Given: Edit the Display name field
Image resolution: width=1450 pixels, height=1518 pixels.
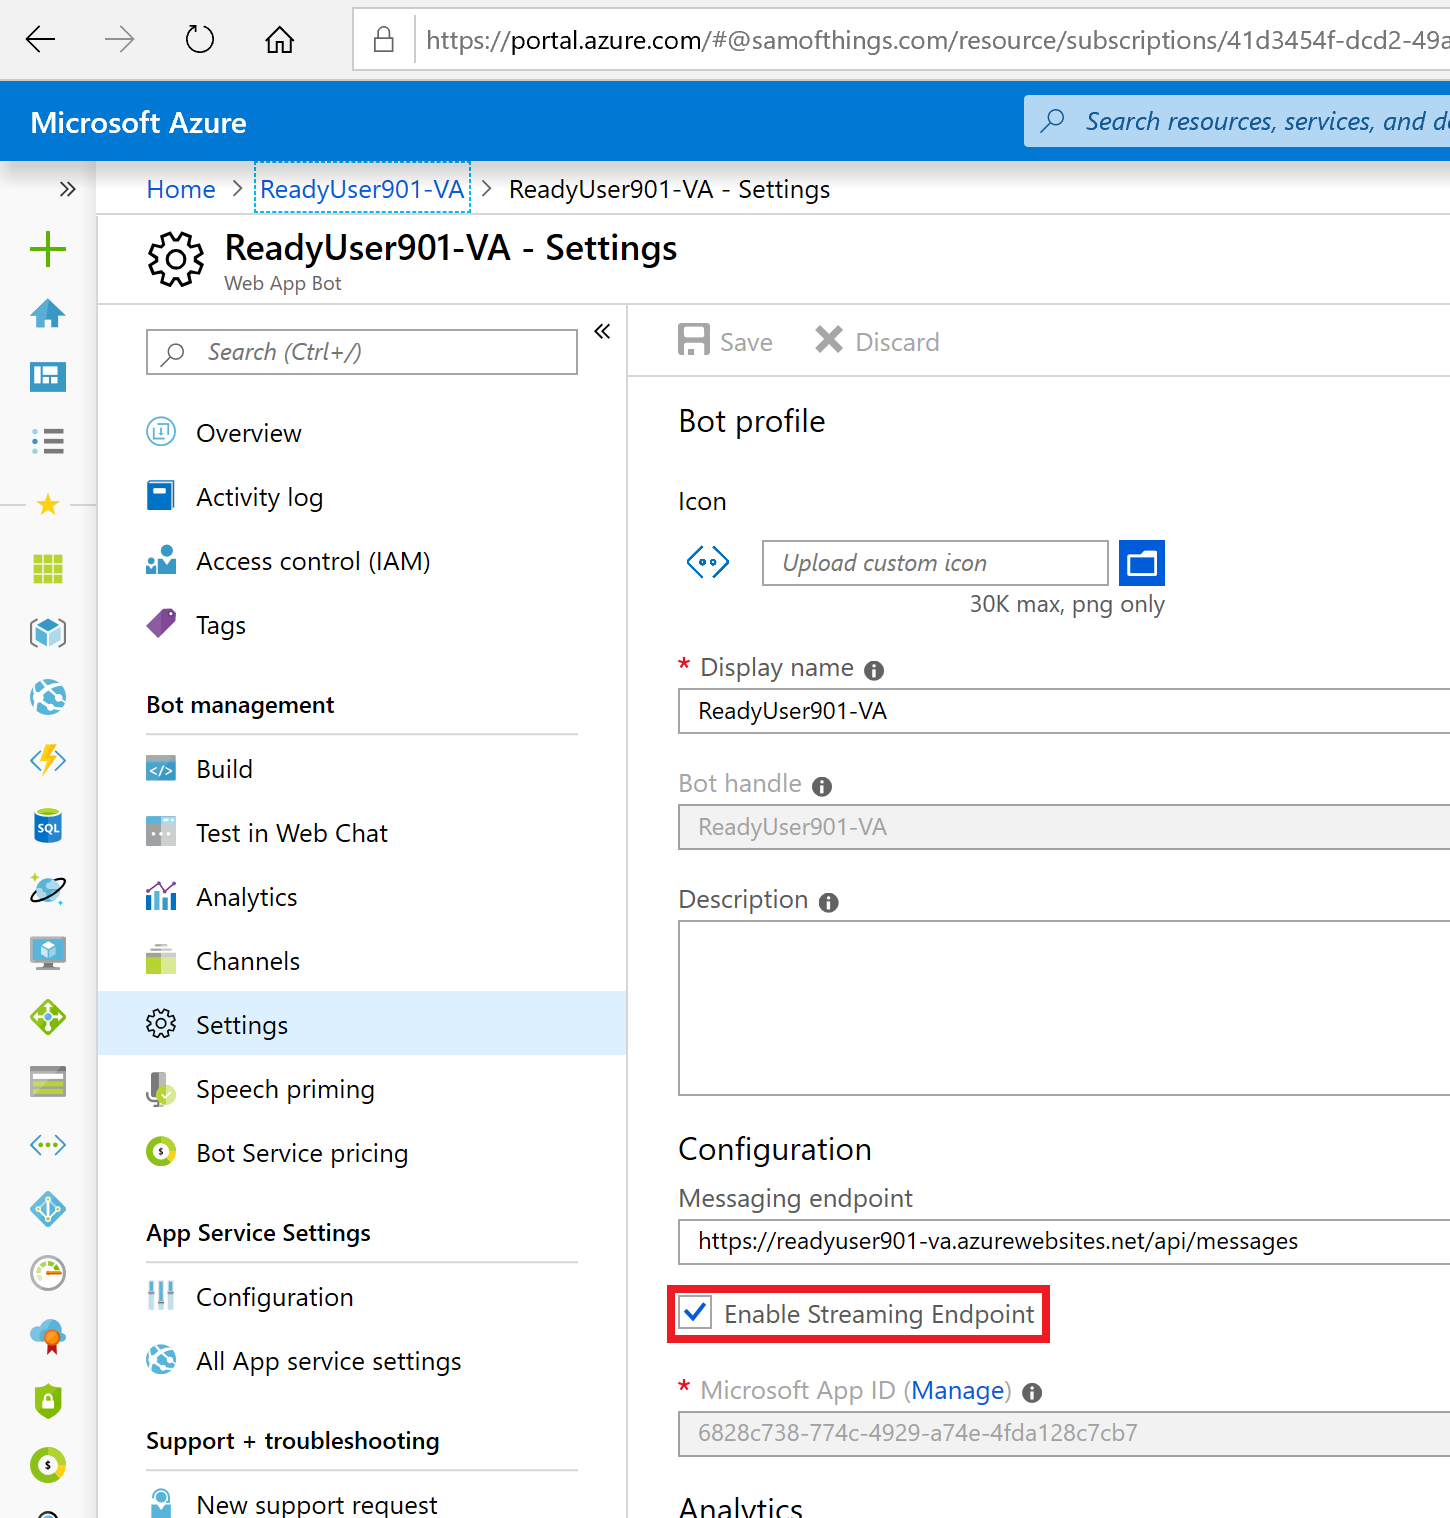Looking at the screenshot, I should (x=1064, y=711).
